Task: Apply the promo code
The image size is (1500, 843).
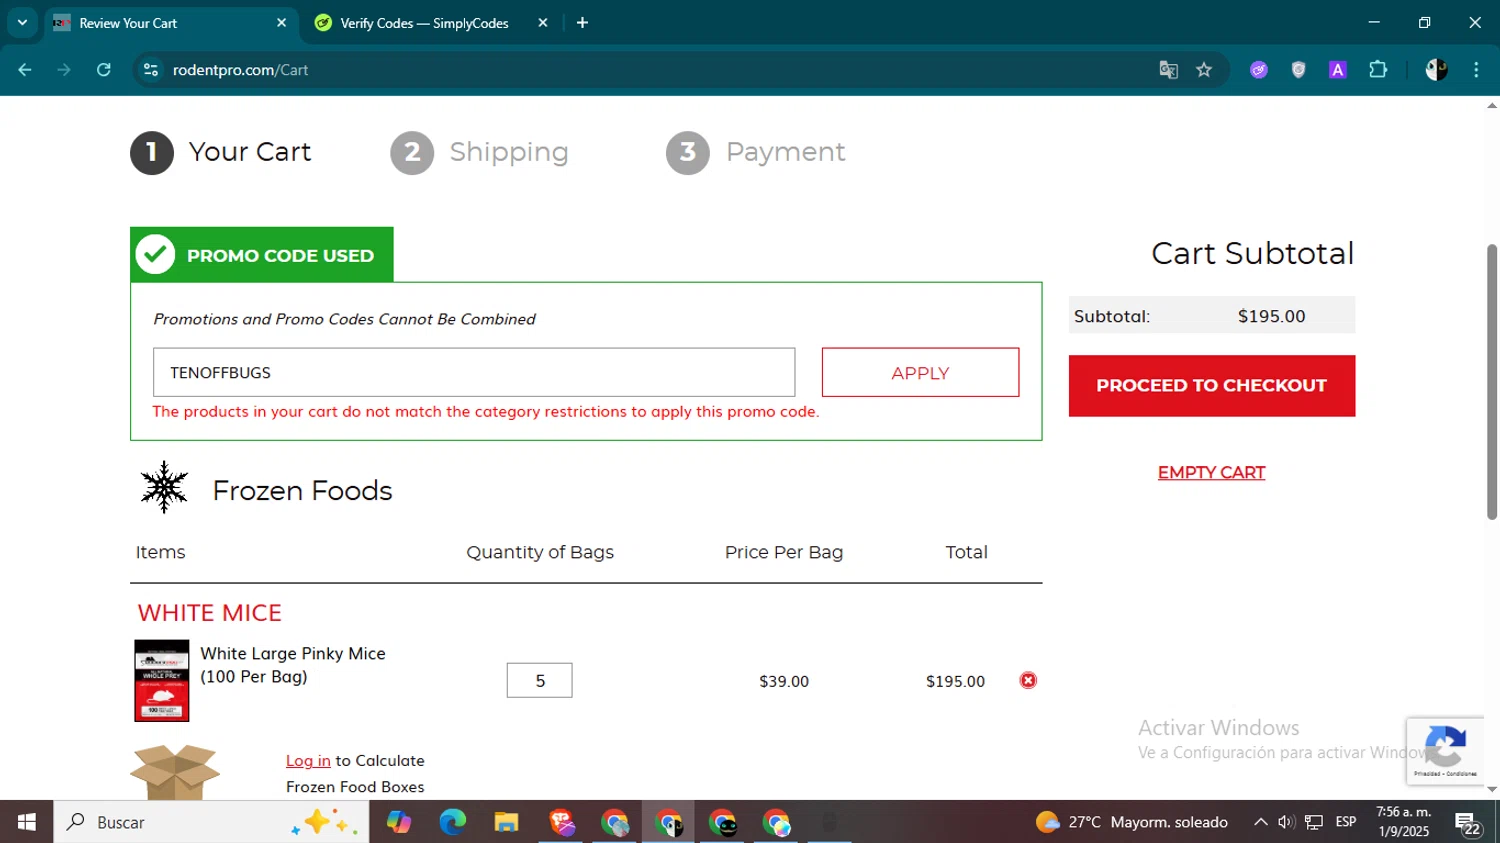Action: 920,372
